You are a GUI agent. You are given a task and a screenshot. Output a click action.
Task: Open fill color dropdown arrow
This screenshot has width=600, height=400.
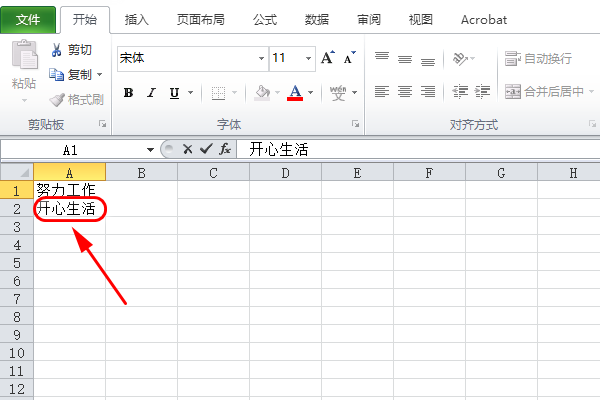(x=277, y=93)
